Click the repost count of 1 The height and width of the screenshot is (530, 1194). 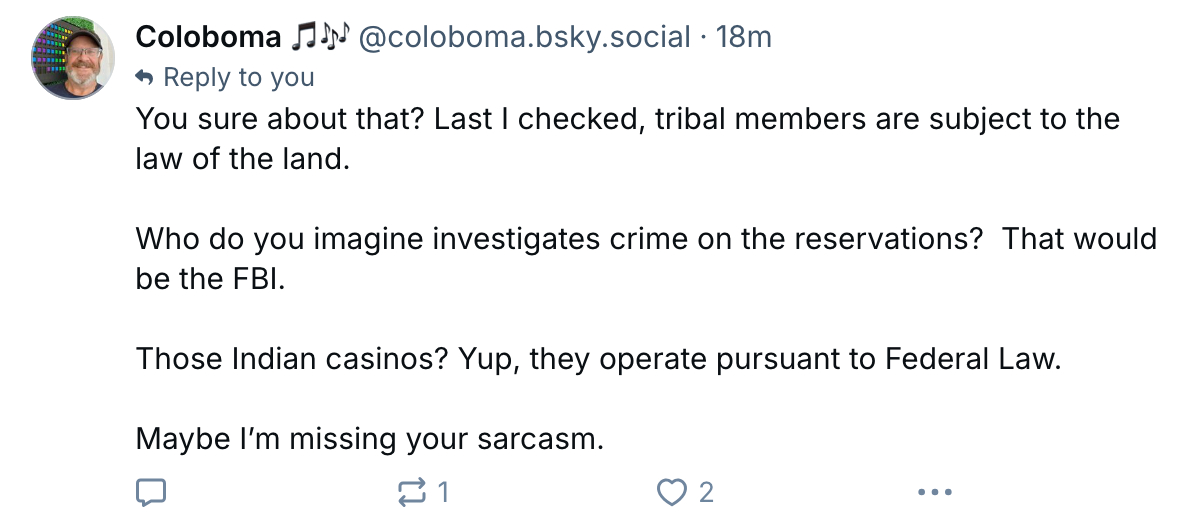(442, 492)
